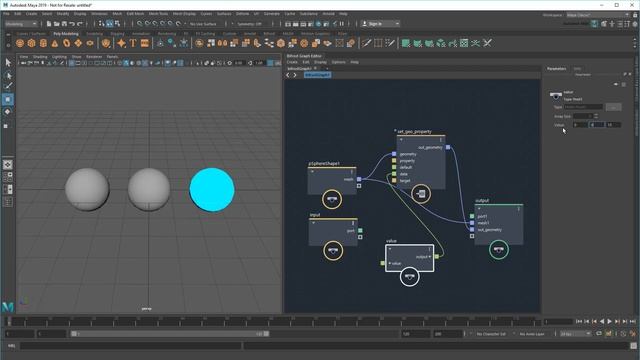Switch to the Poly Modeling shelf tab
This screenshot has height=360, width=640.
[66, 34]
